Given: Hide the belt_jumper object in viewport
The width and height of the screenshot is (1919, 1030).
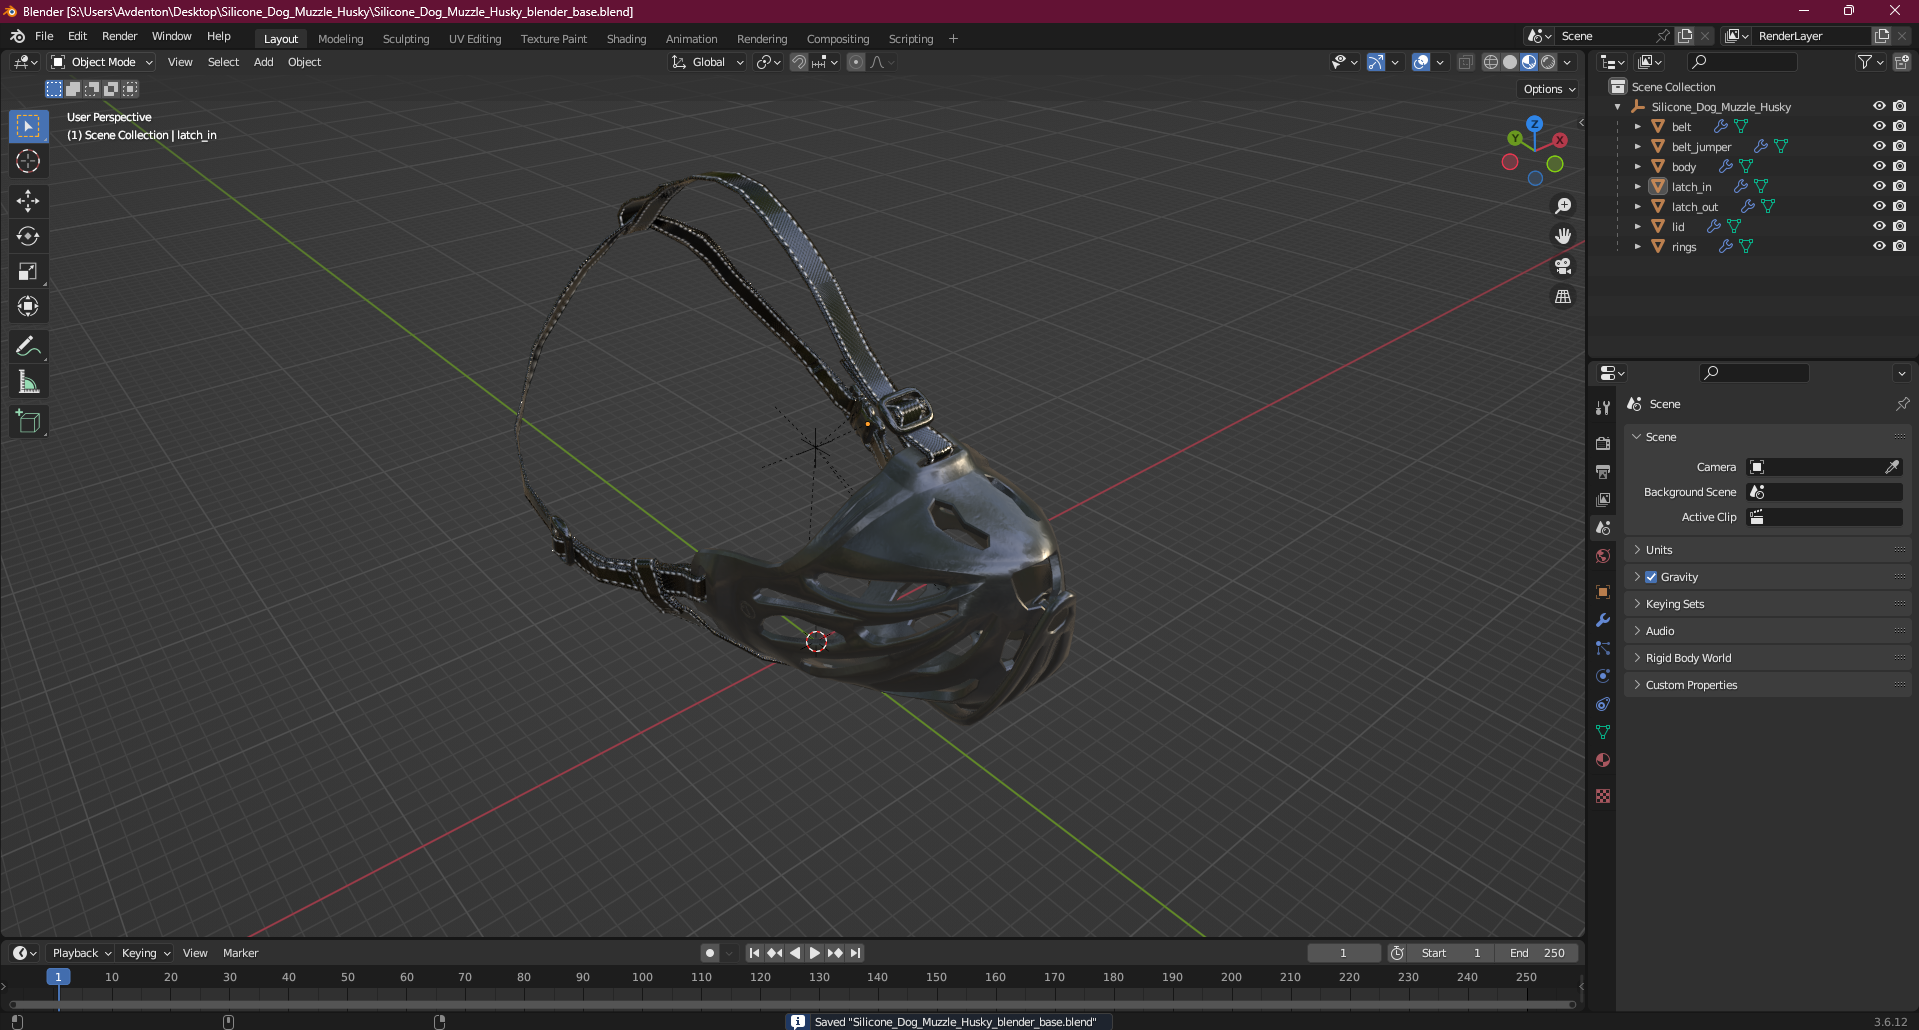Looking at the screenshot, I should (1879, 146).
